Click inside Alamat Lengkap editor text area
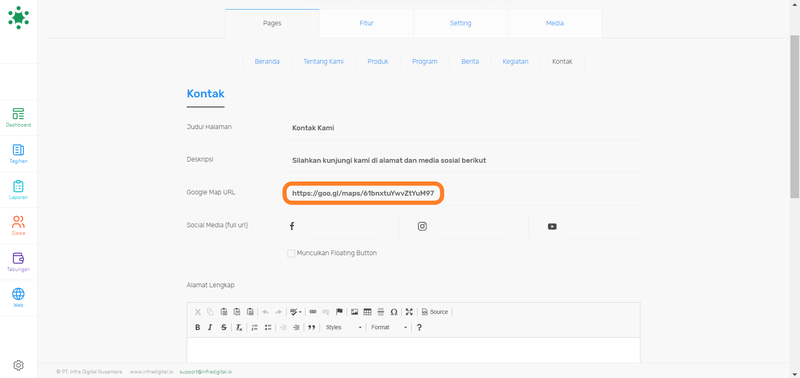800x378 pixels. 413,350
